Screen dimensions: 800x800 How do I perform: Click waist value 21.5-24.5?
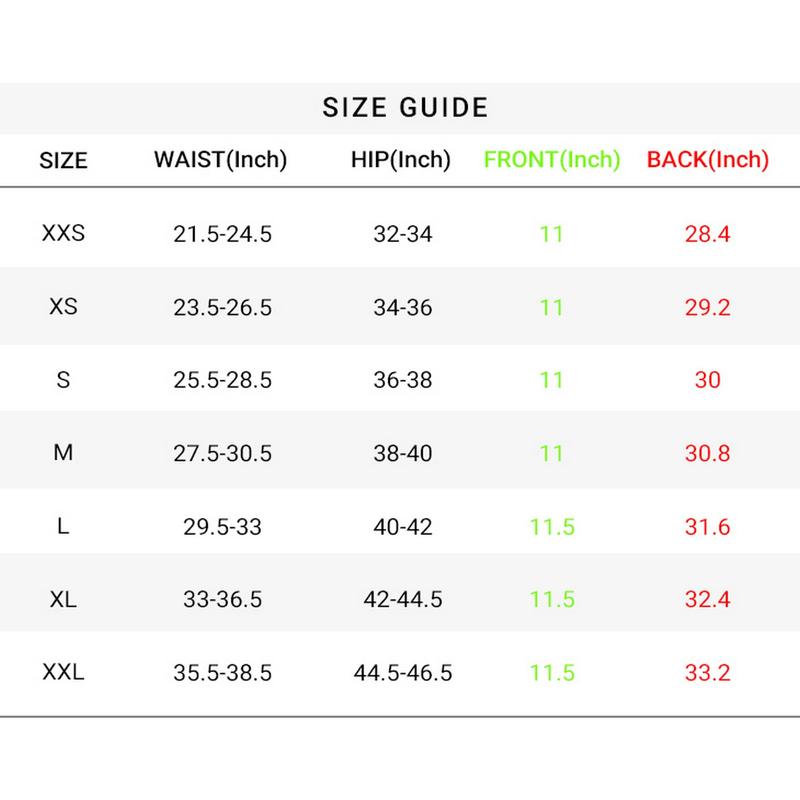(x=222, y=235)
